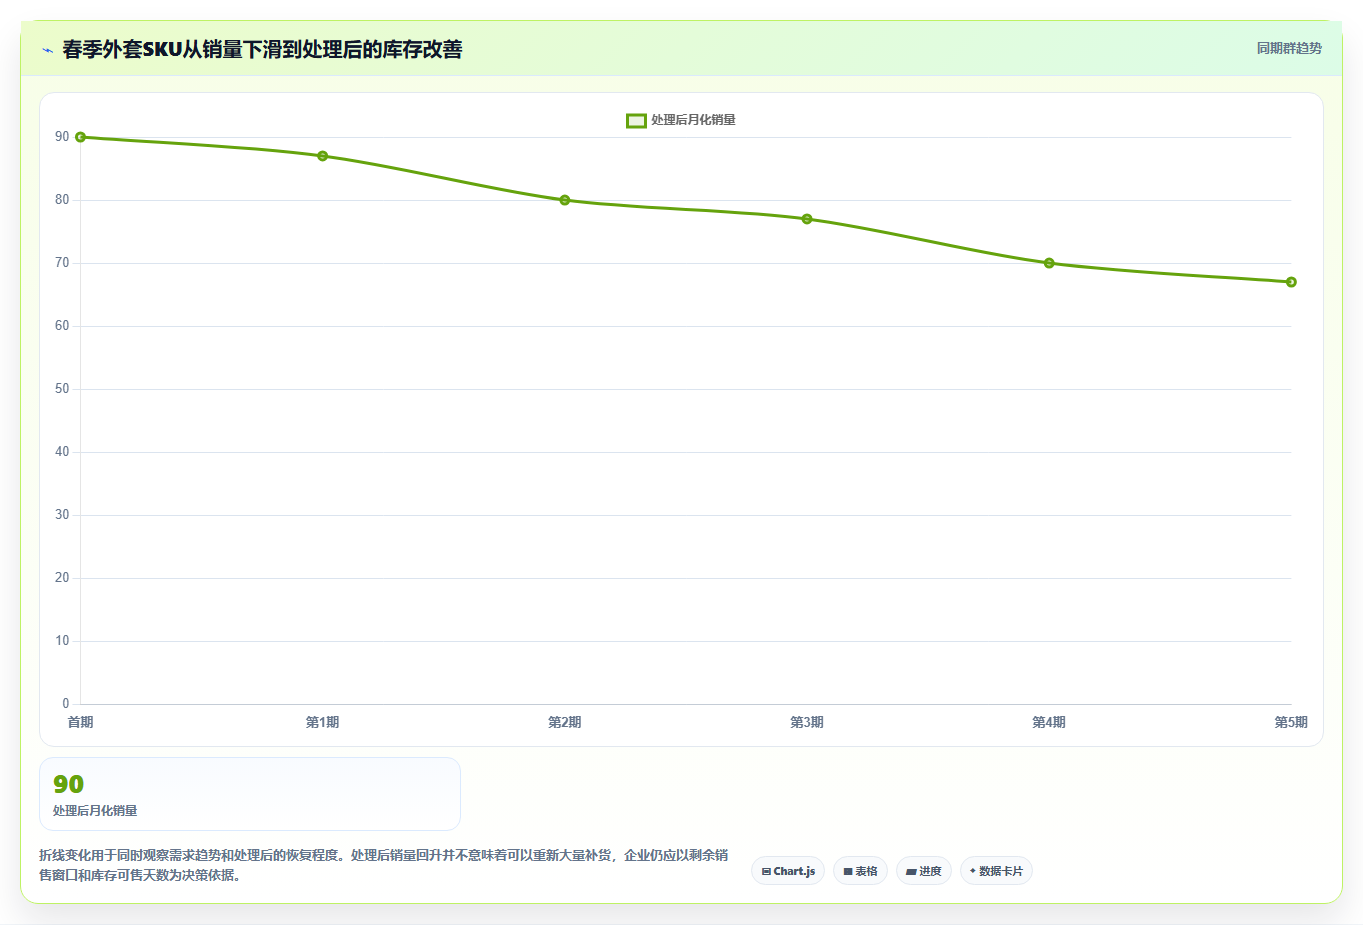
Task: Click the 首期 data point at 90
Action: [x=81, y=137]
